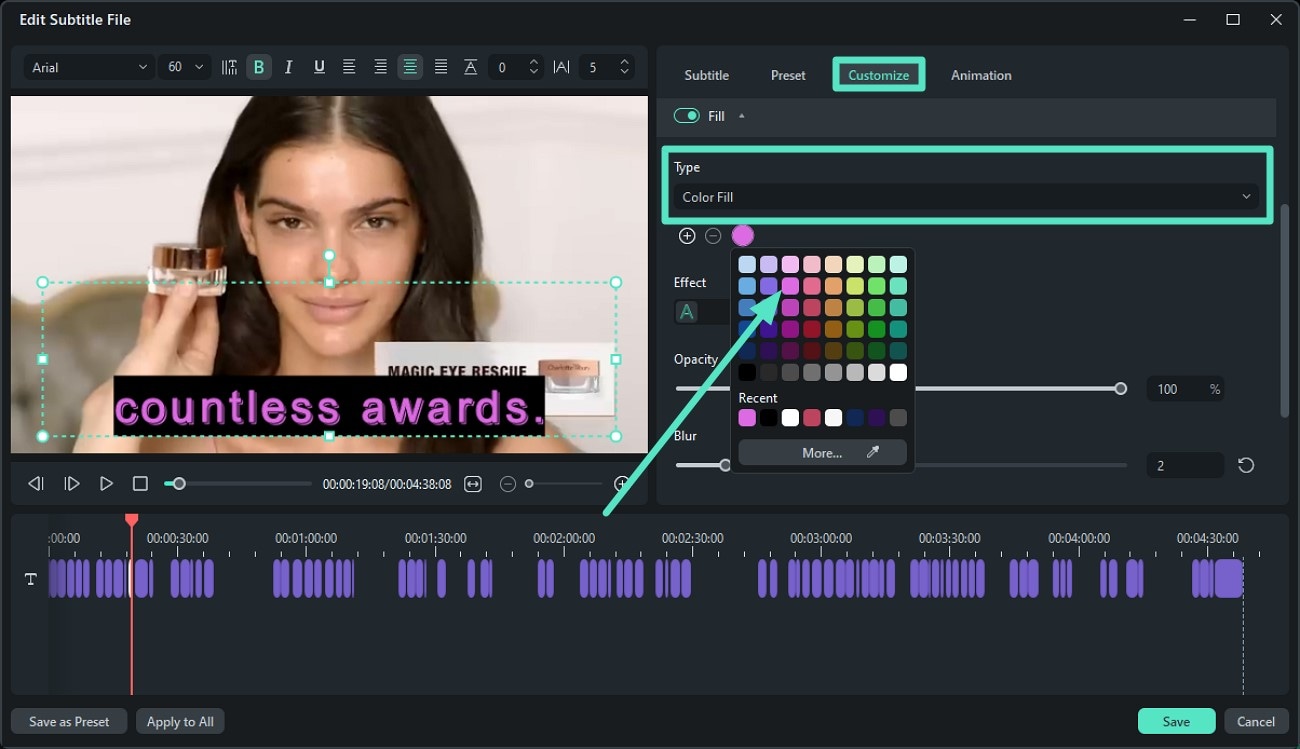Click the spacing field showing 5
1300x749 pixels.
608,67
